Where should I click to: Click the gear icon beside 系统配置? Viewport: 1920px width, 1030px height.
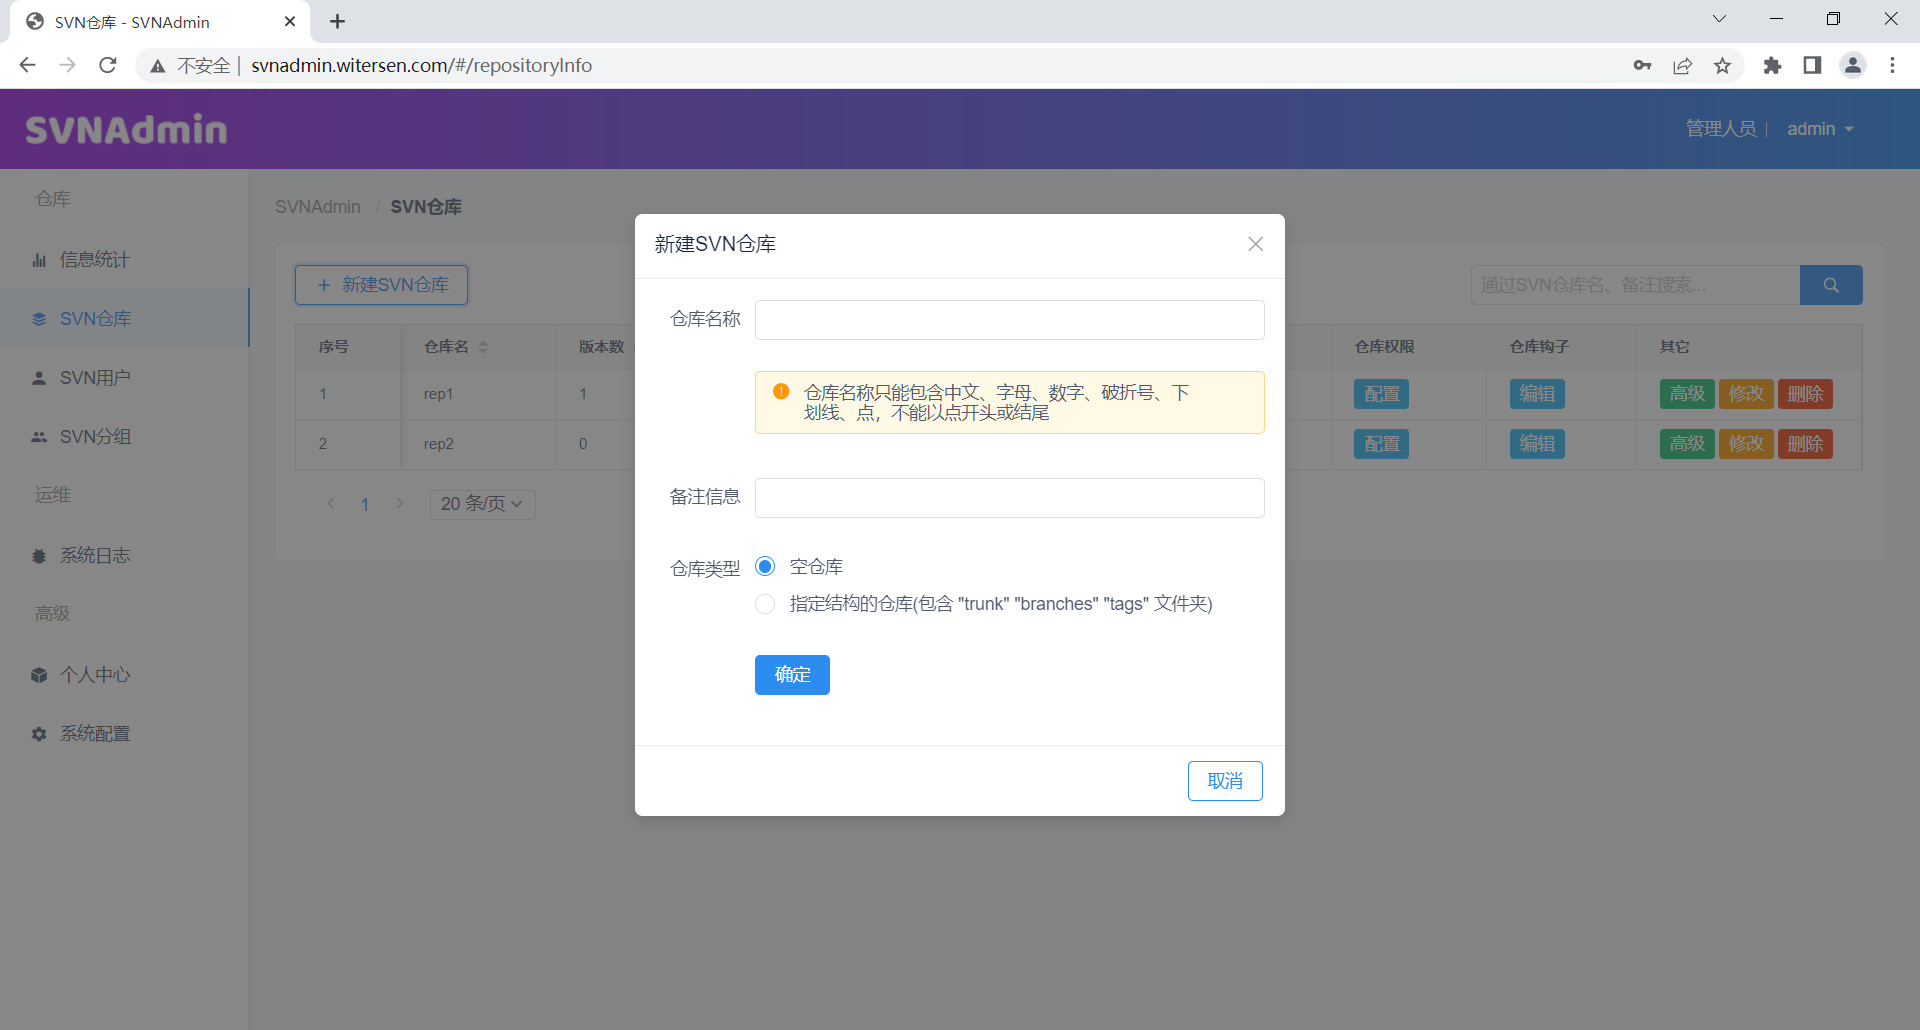(39, 734)
